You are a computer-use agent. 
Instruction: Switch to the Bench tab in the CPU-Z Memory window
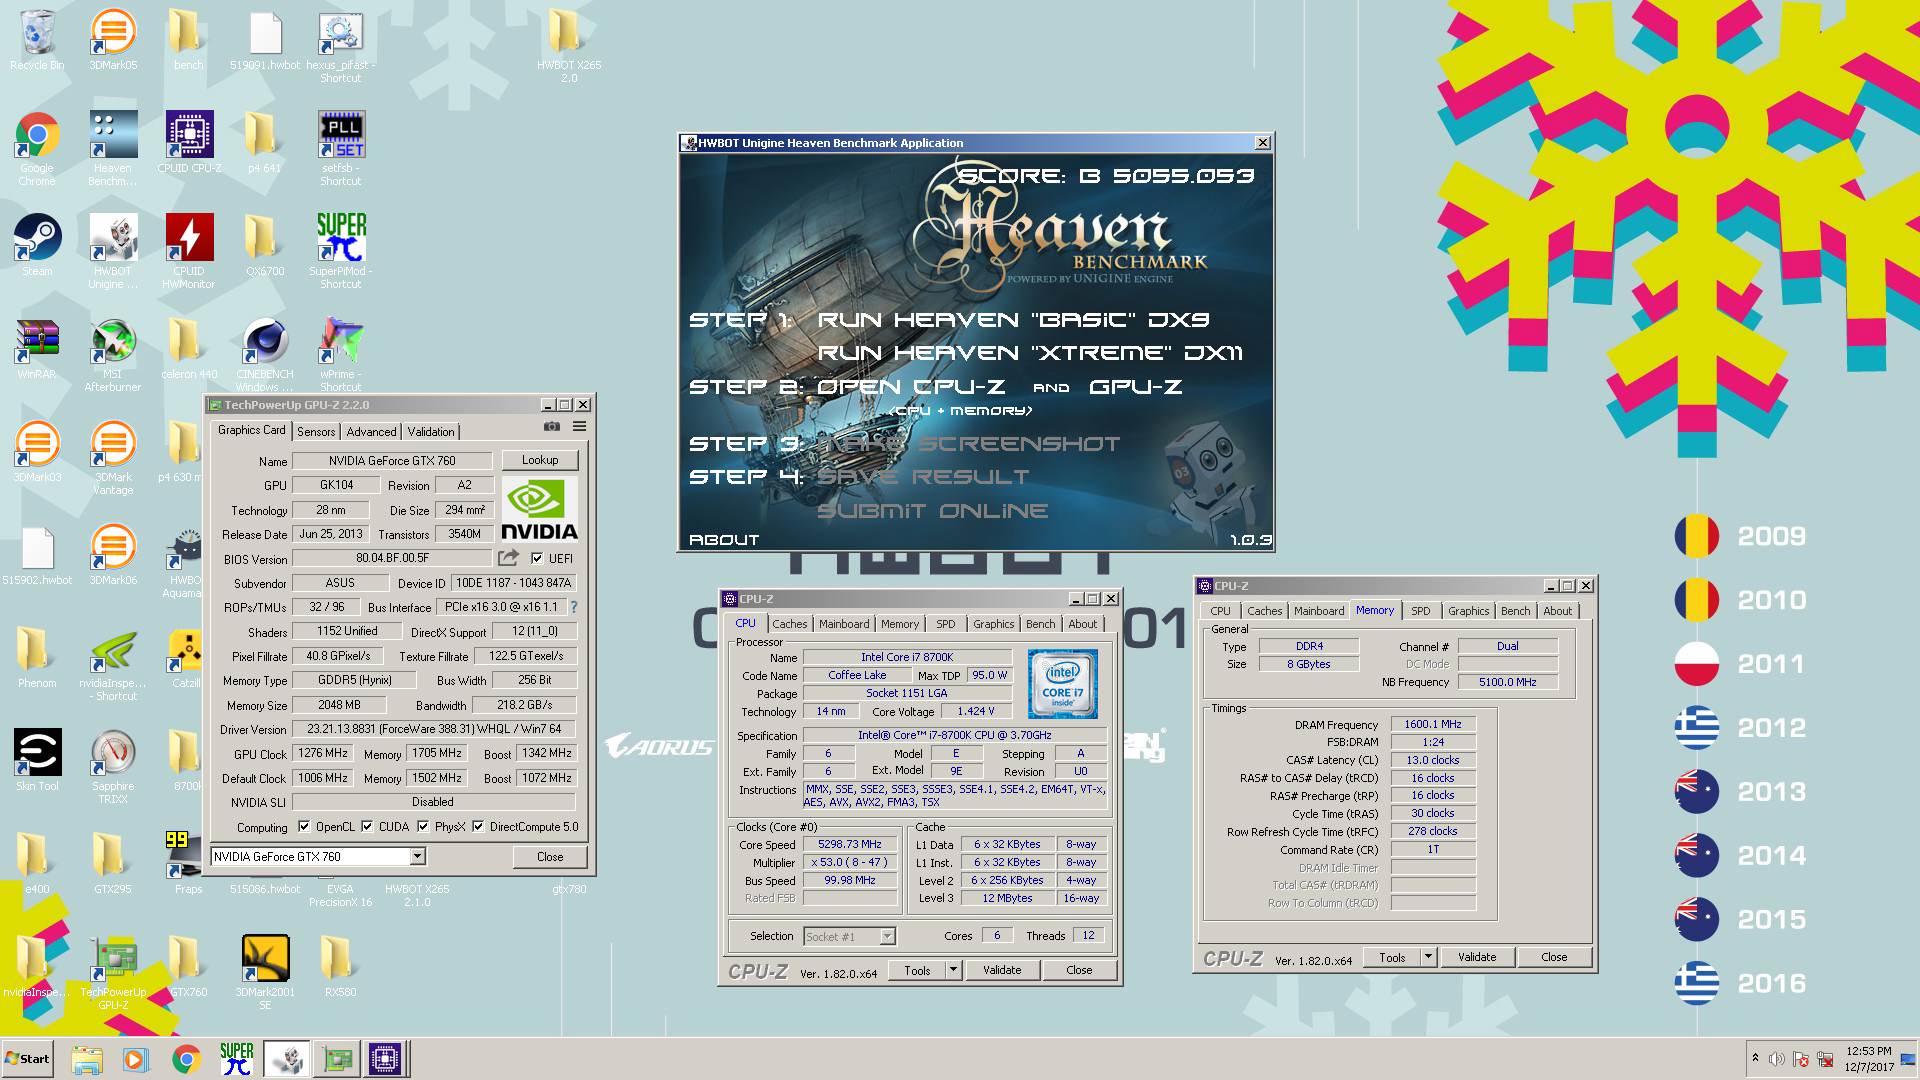click(1515, 611)
